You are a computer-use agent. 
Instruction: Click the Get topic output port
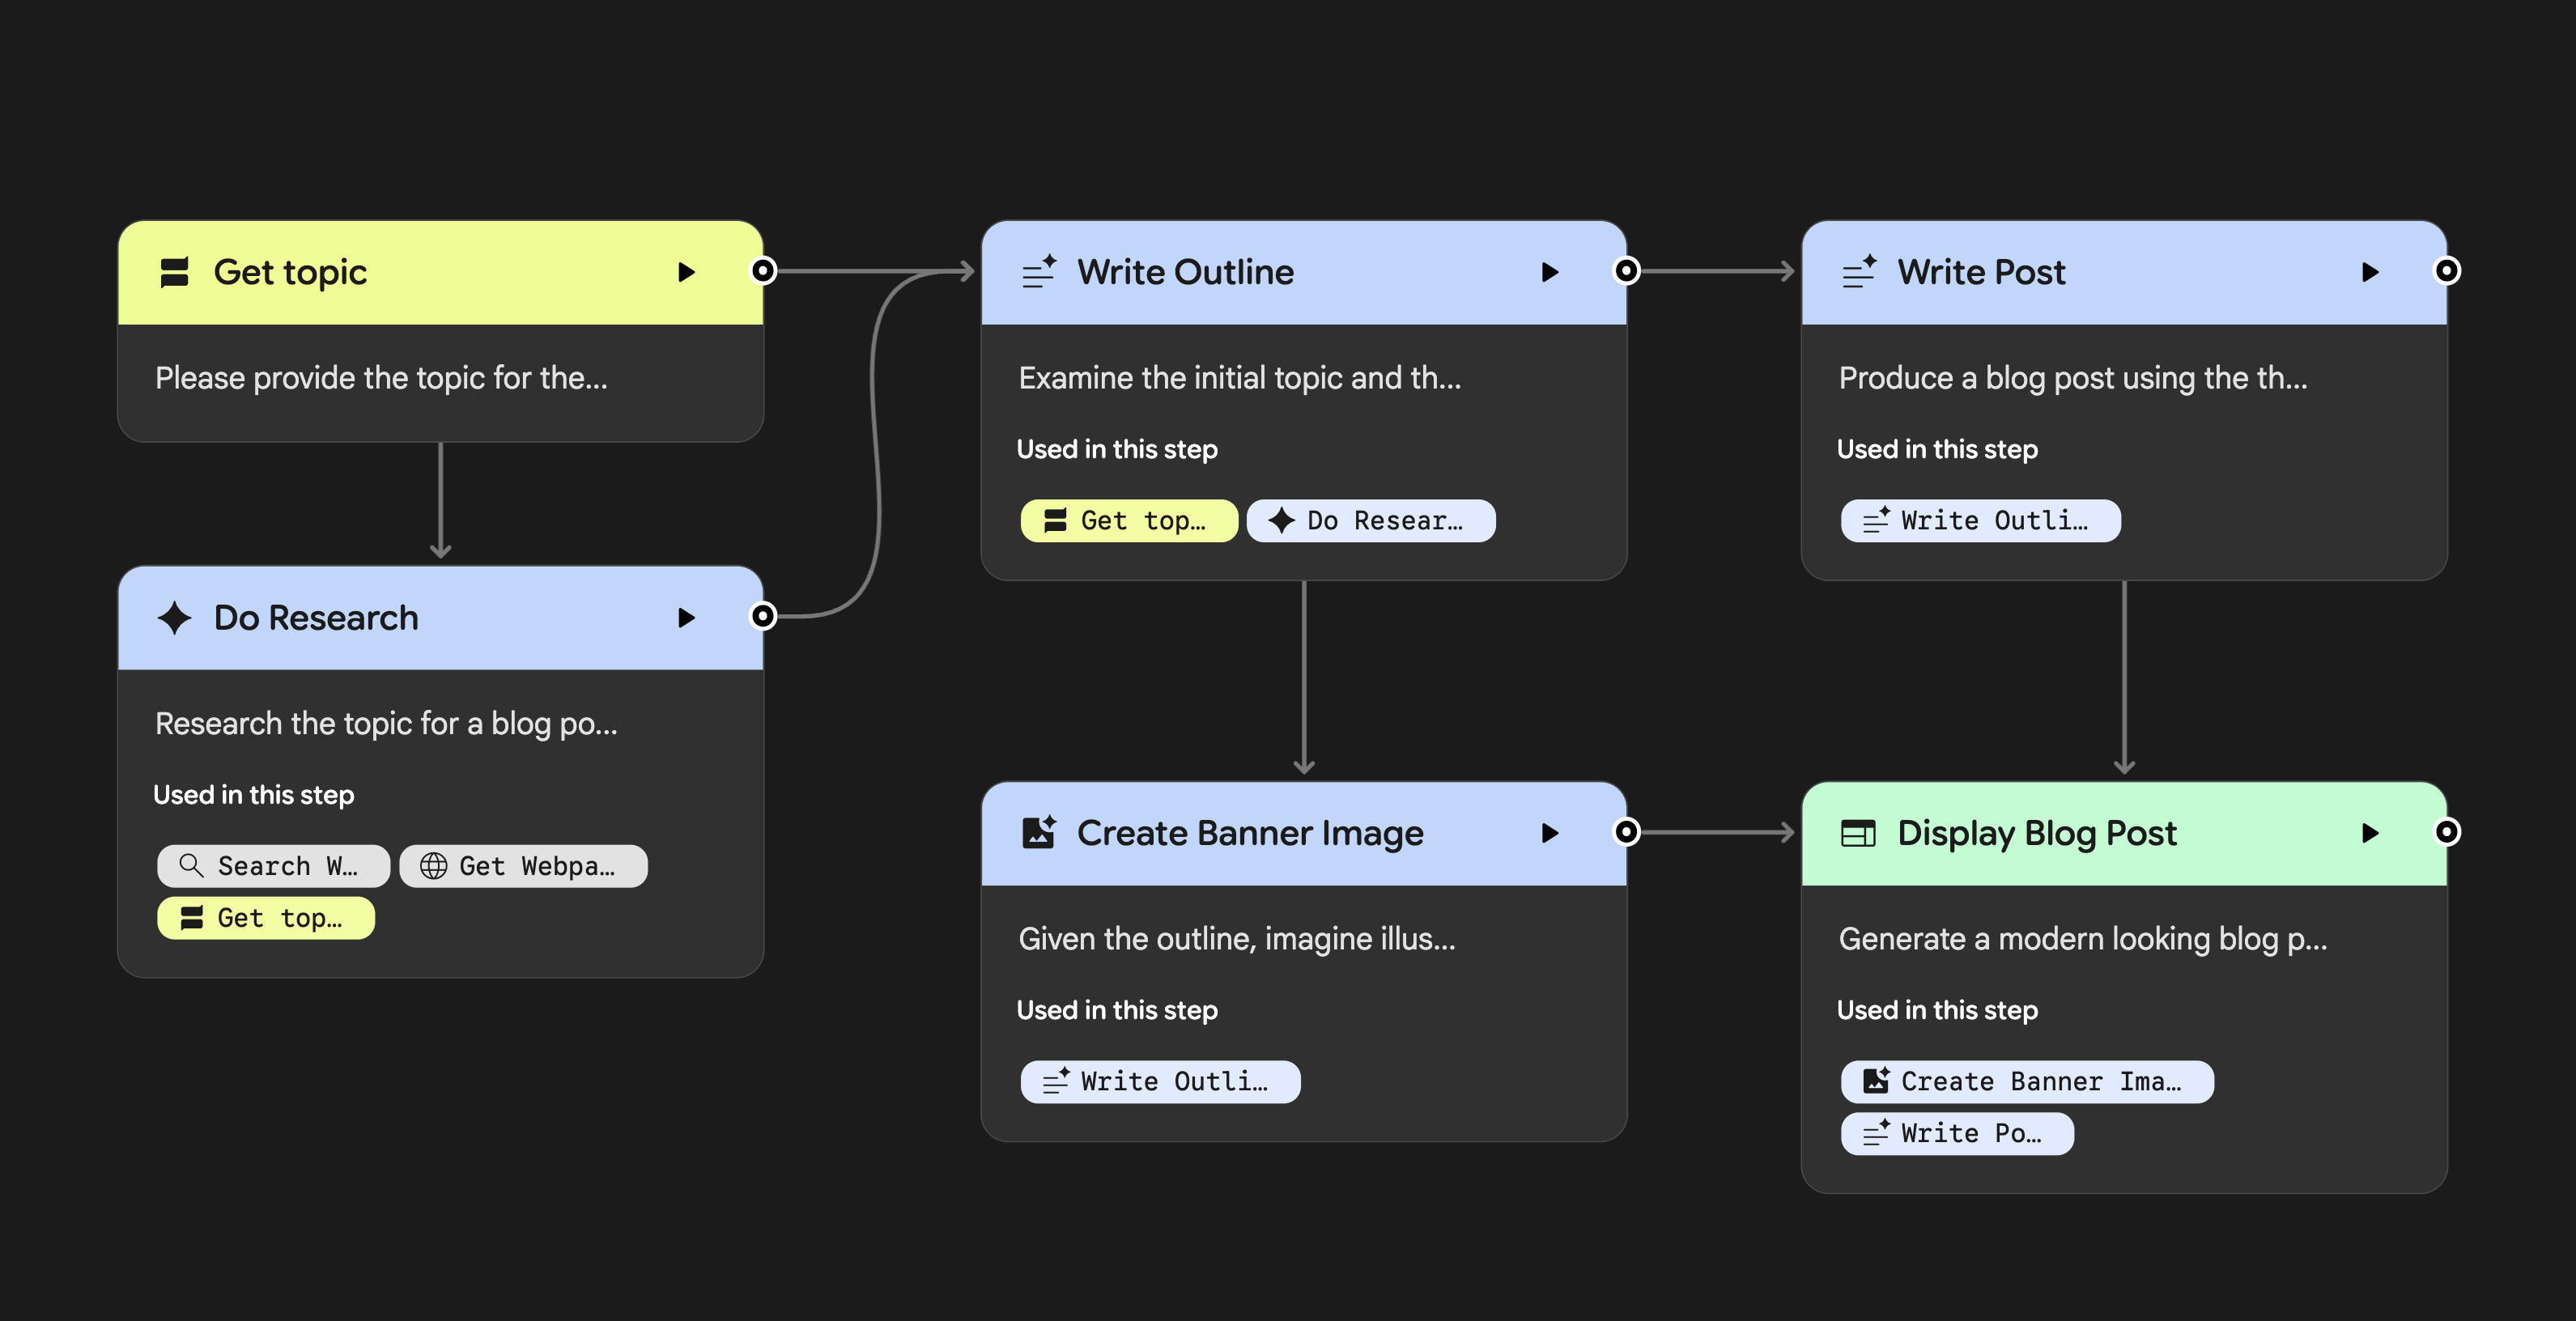[763, 271]
